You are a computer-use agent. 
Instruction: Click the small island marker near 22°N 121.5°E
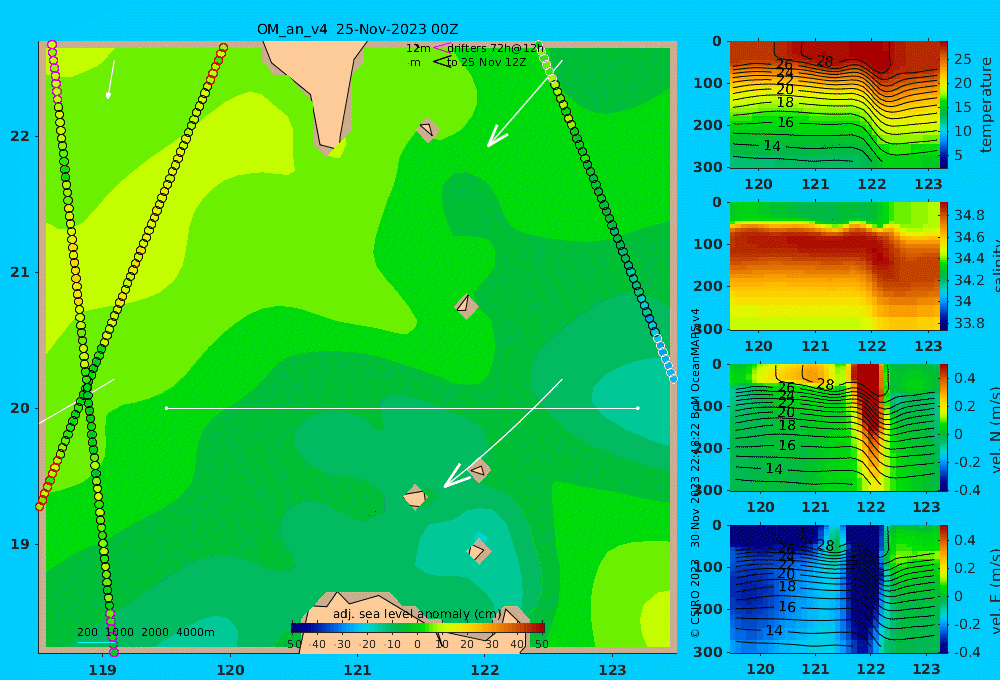click(427, 130)
